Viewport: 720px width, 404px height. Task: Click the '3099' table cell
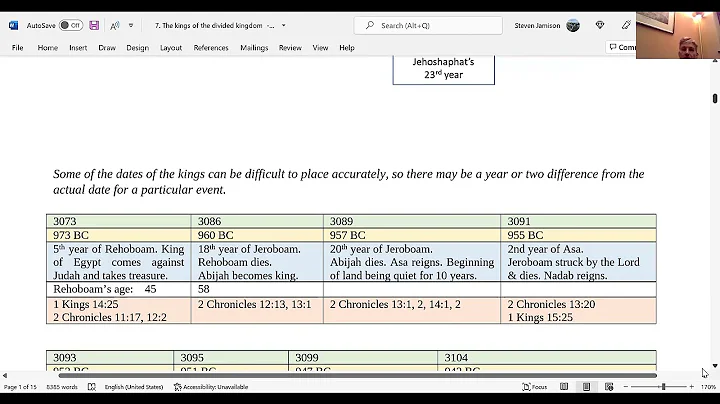point(363,358)
